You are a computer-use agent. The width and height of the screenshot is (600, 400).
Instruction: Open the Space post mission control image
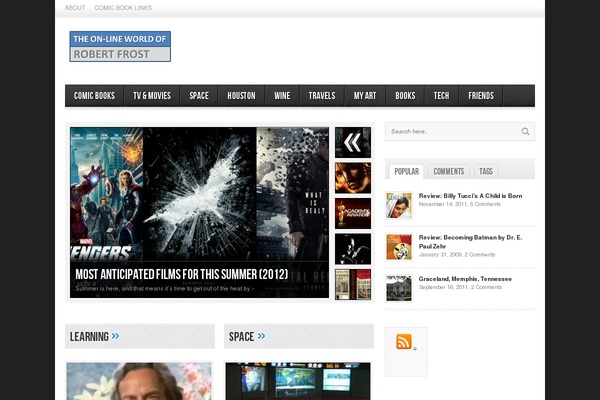coord(298,381)
